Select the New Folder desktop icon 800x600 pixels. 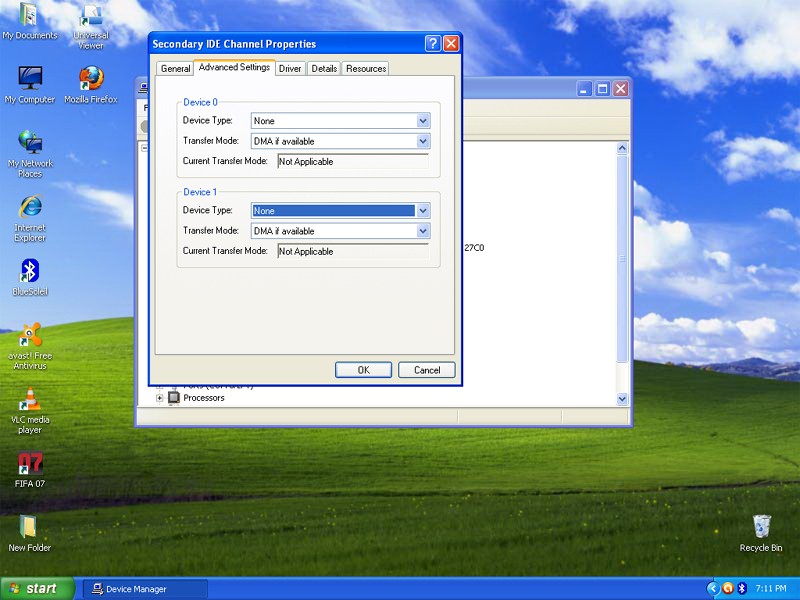pyautogui.click(x=30, y=533)
